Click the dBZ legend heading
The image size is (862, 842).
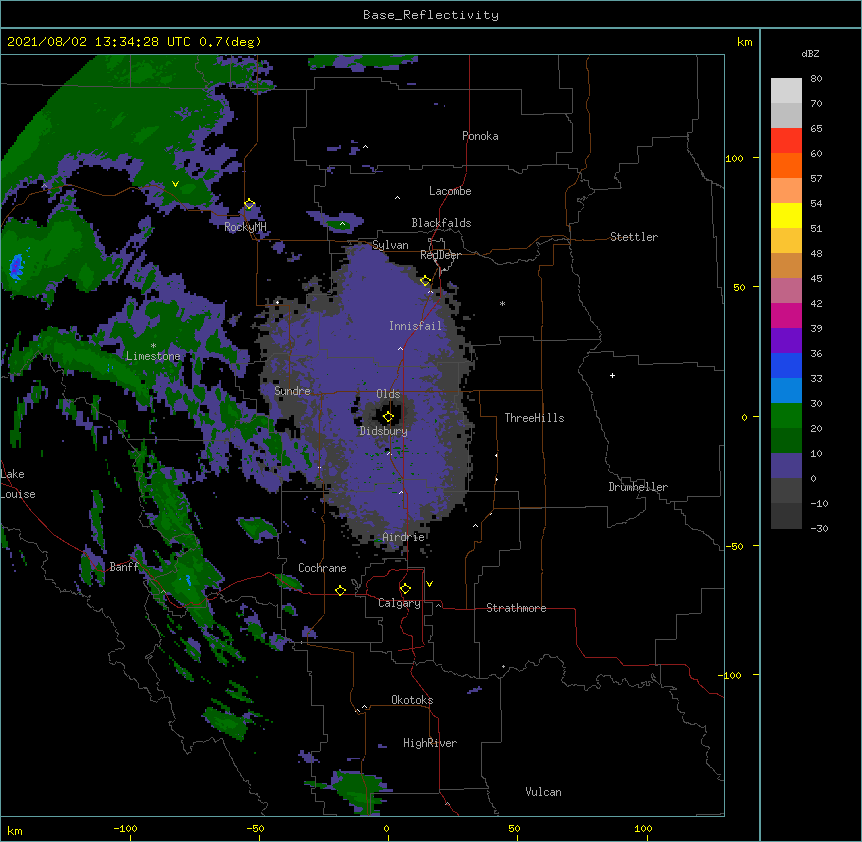coord(810,53)
